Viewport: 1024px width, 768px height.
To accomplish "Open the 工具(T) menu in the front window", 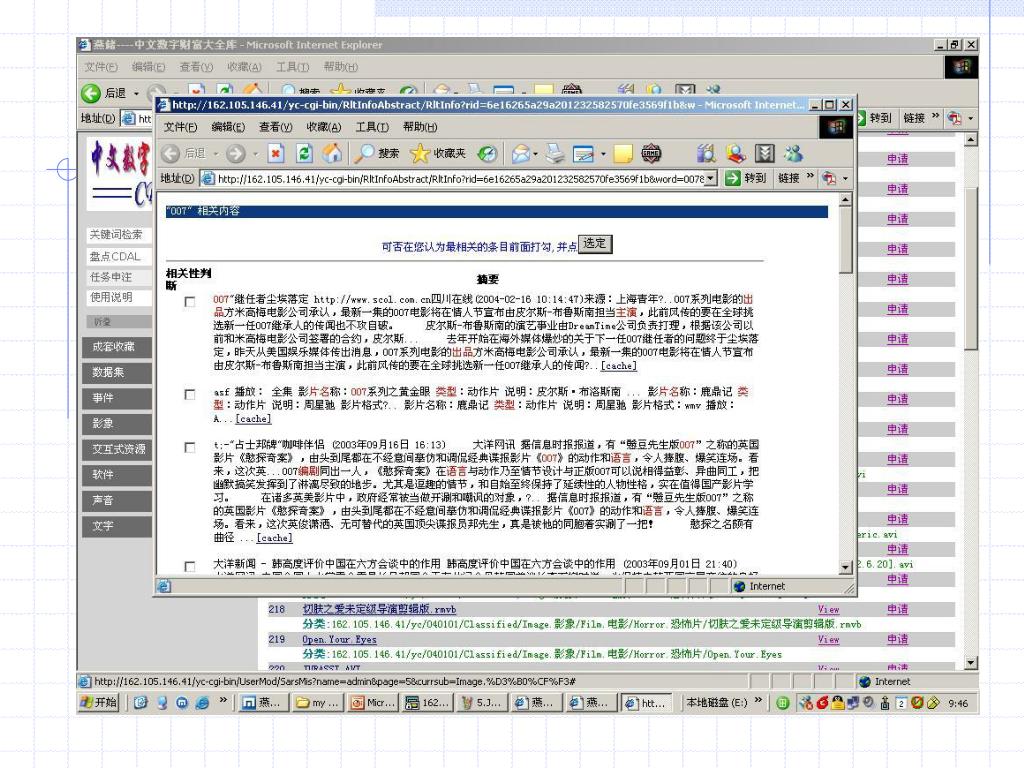I will point(372,127).
